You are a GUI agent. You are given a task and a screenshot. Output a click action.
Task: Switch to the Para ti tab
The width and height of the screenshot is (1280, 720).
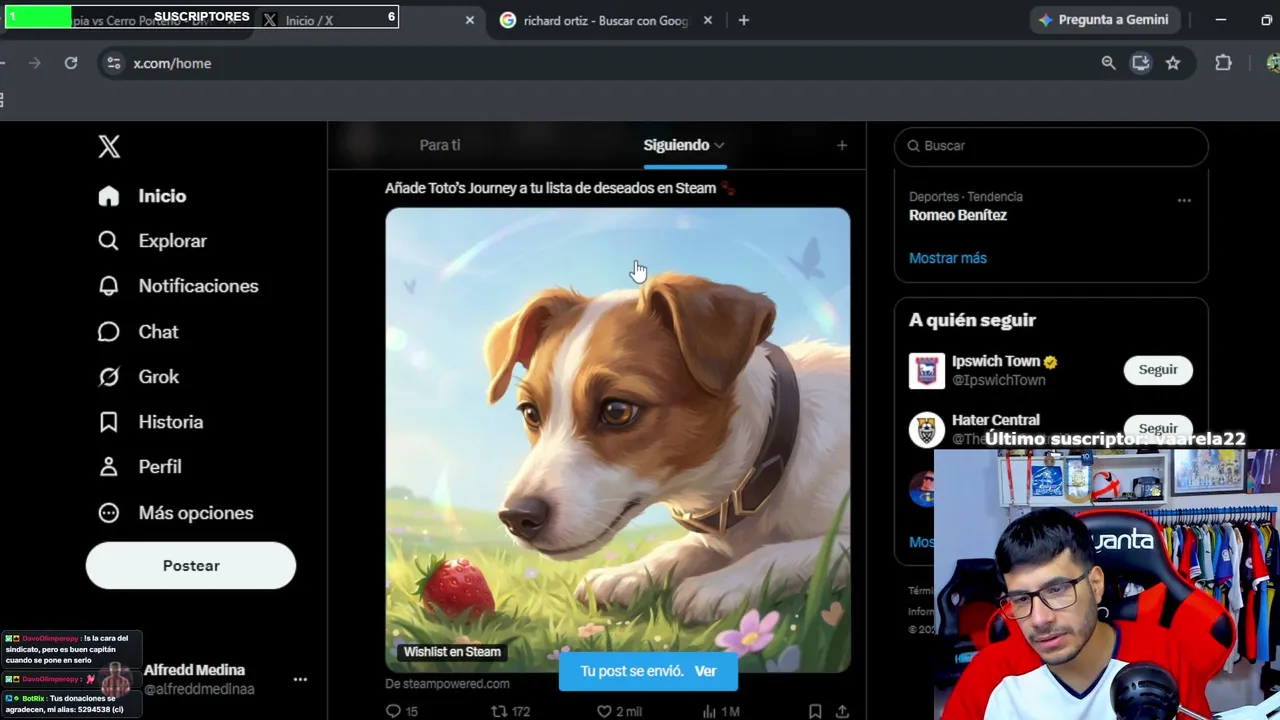pyautogui.click(x=440, y=145)
